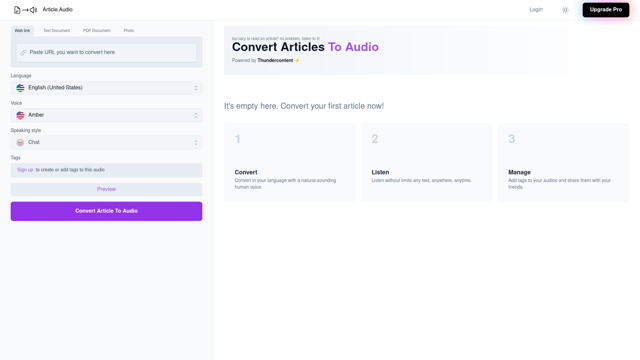
Task: Click the Sign up link in Tags
Action: pyautogui.click(x=25, y=170)
